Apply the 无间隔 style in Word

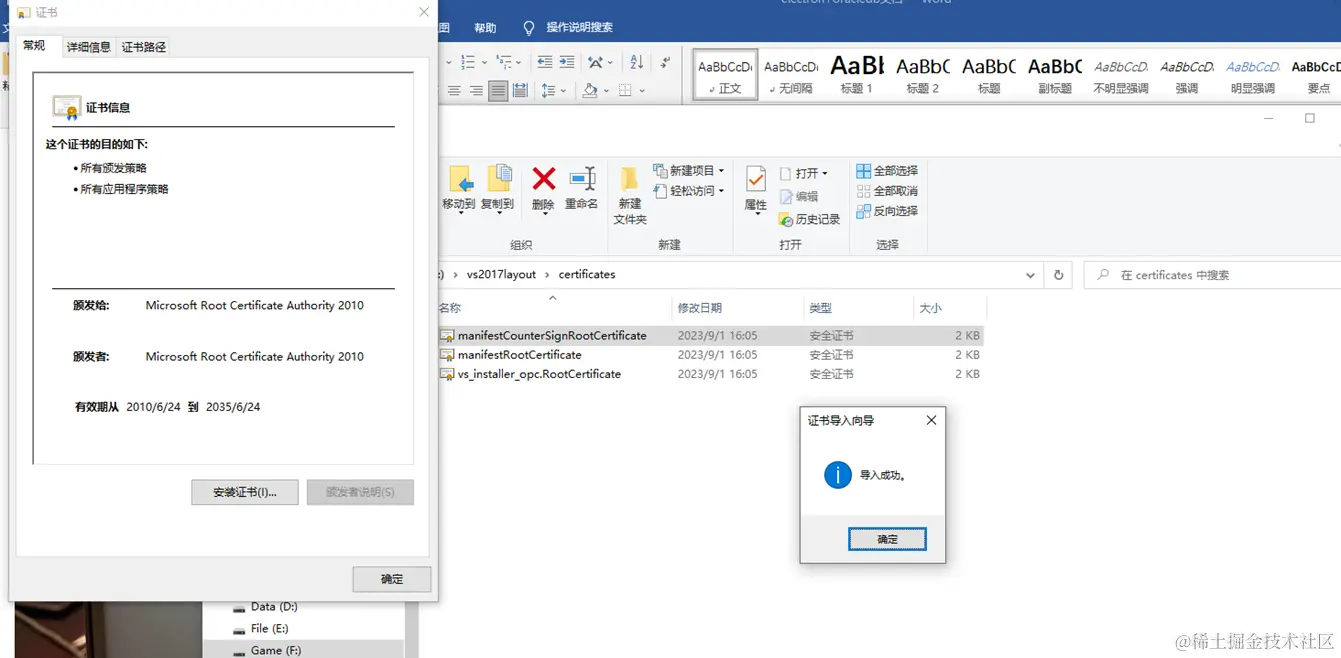pyautogui.click(x=791, y=75)
